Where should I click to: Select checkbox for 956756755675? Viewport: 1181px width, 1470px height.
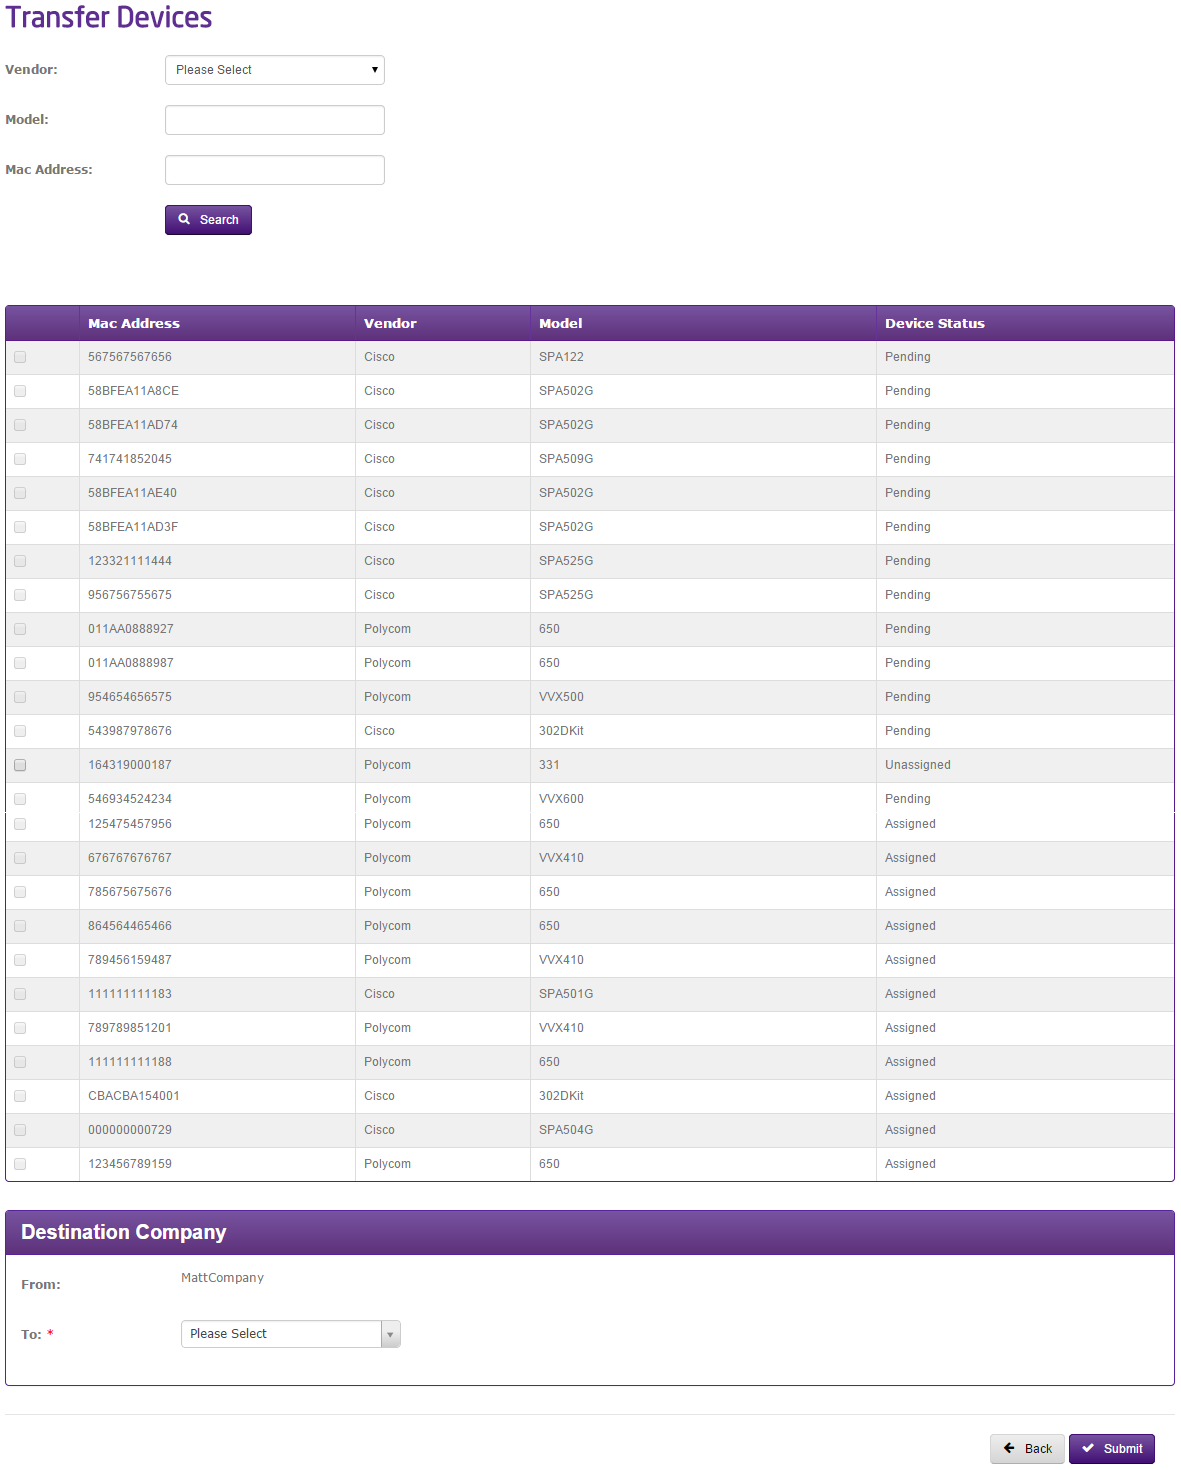tap(20, 595)
